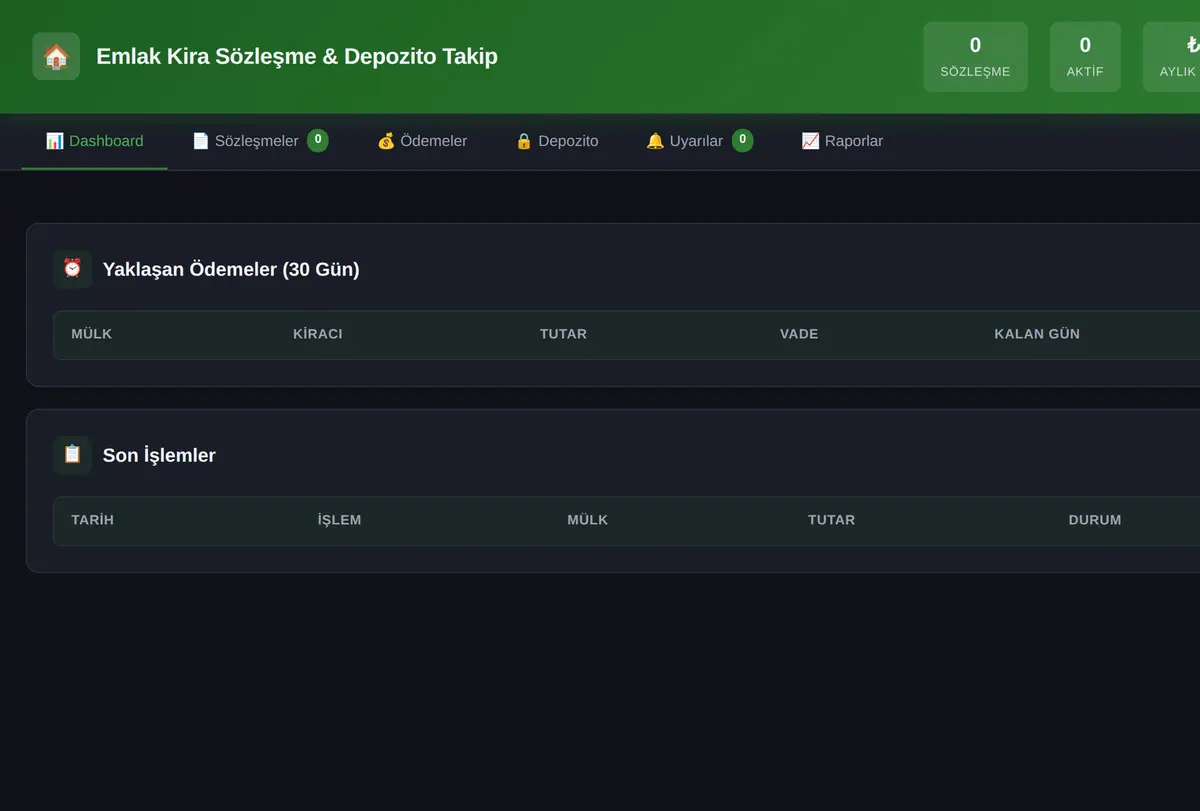1200x811 pixels.
Task: Click the Son İşlemler heading
Action: pos(159,455)
